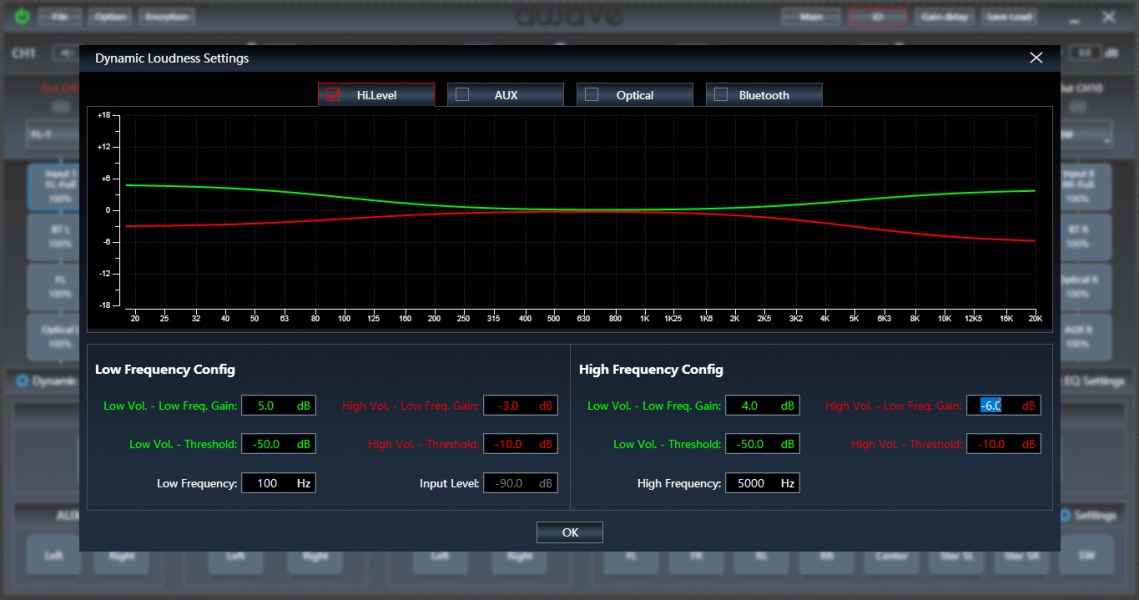Edit High Frequency Config low-volume gain 4.0
The image size is (1139, 600).
pyautogui.click(x=762, y=405)
